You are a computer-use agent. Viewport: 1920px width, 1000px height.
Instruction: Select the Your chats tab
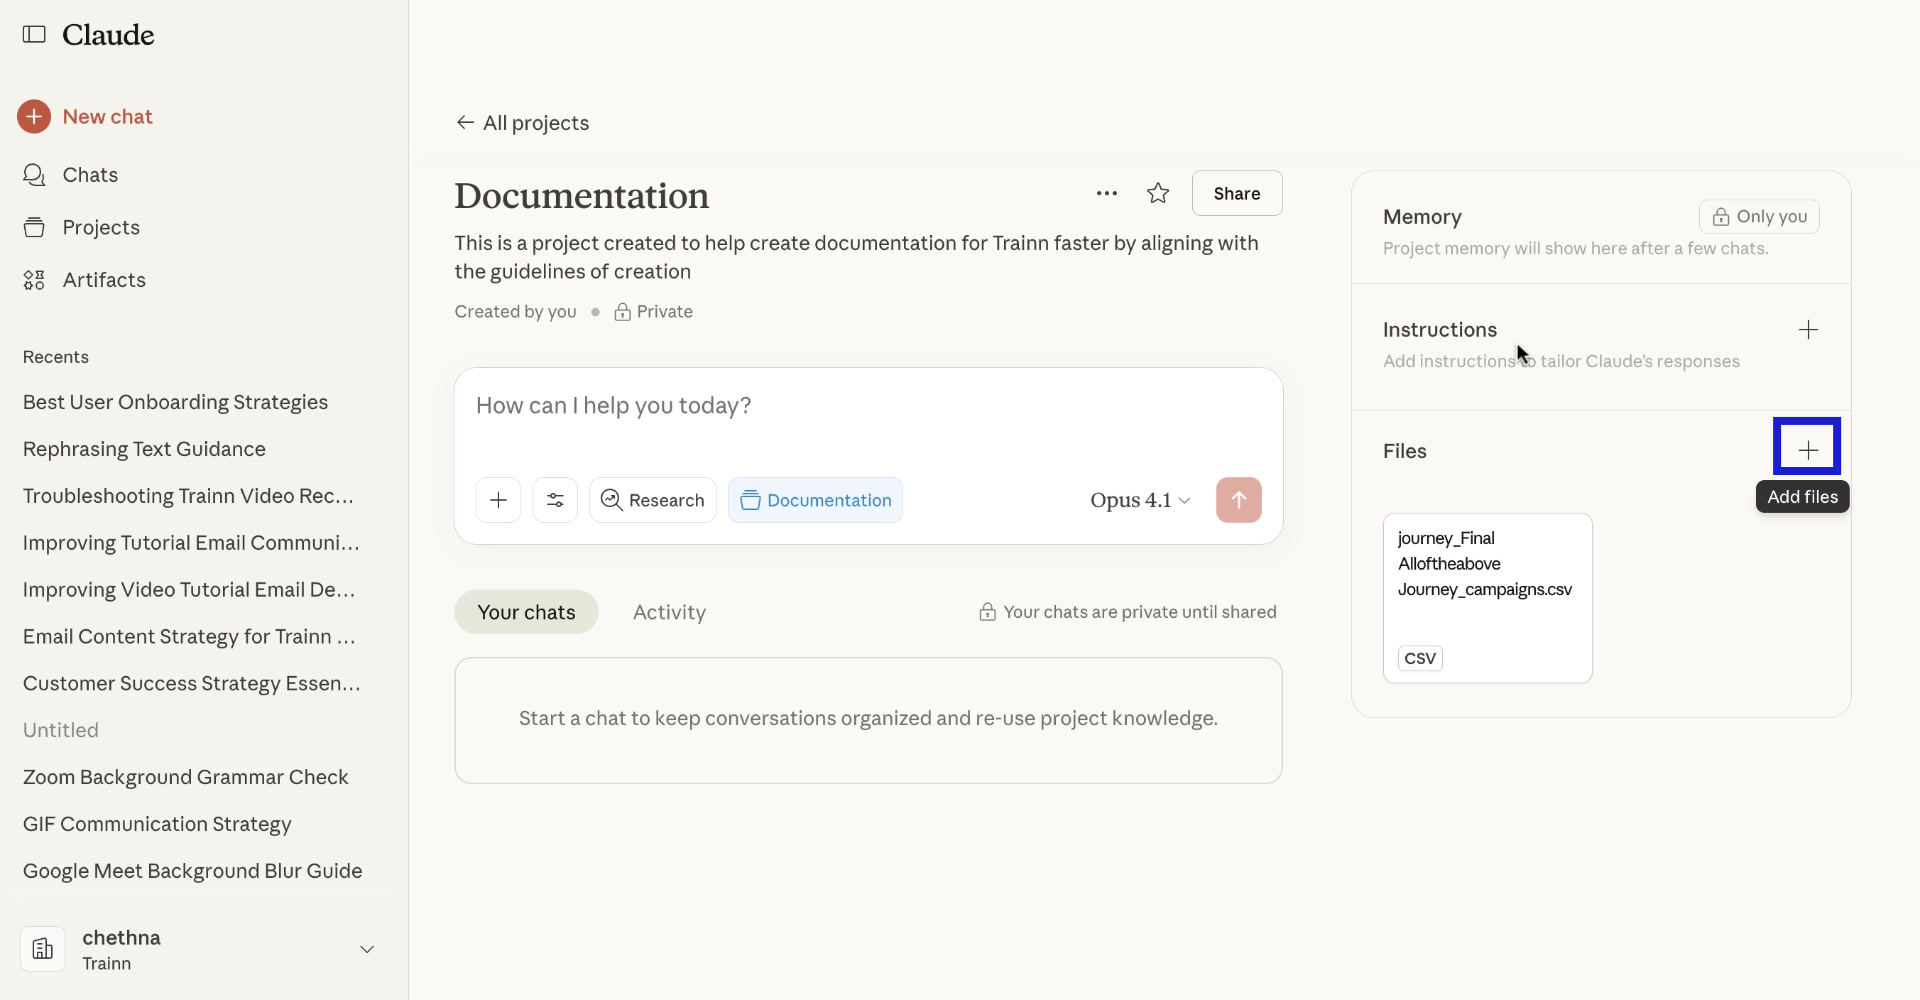526,613
